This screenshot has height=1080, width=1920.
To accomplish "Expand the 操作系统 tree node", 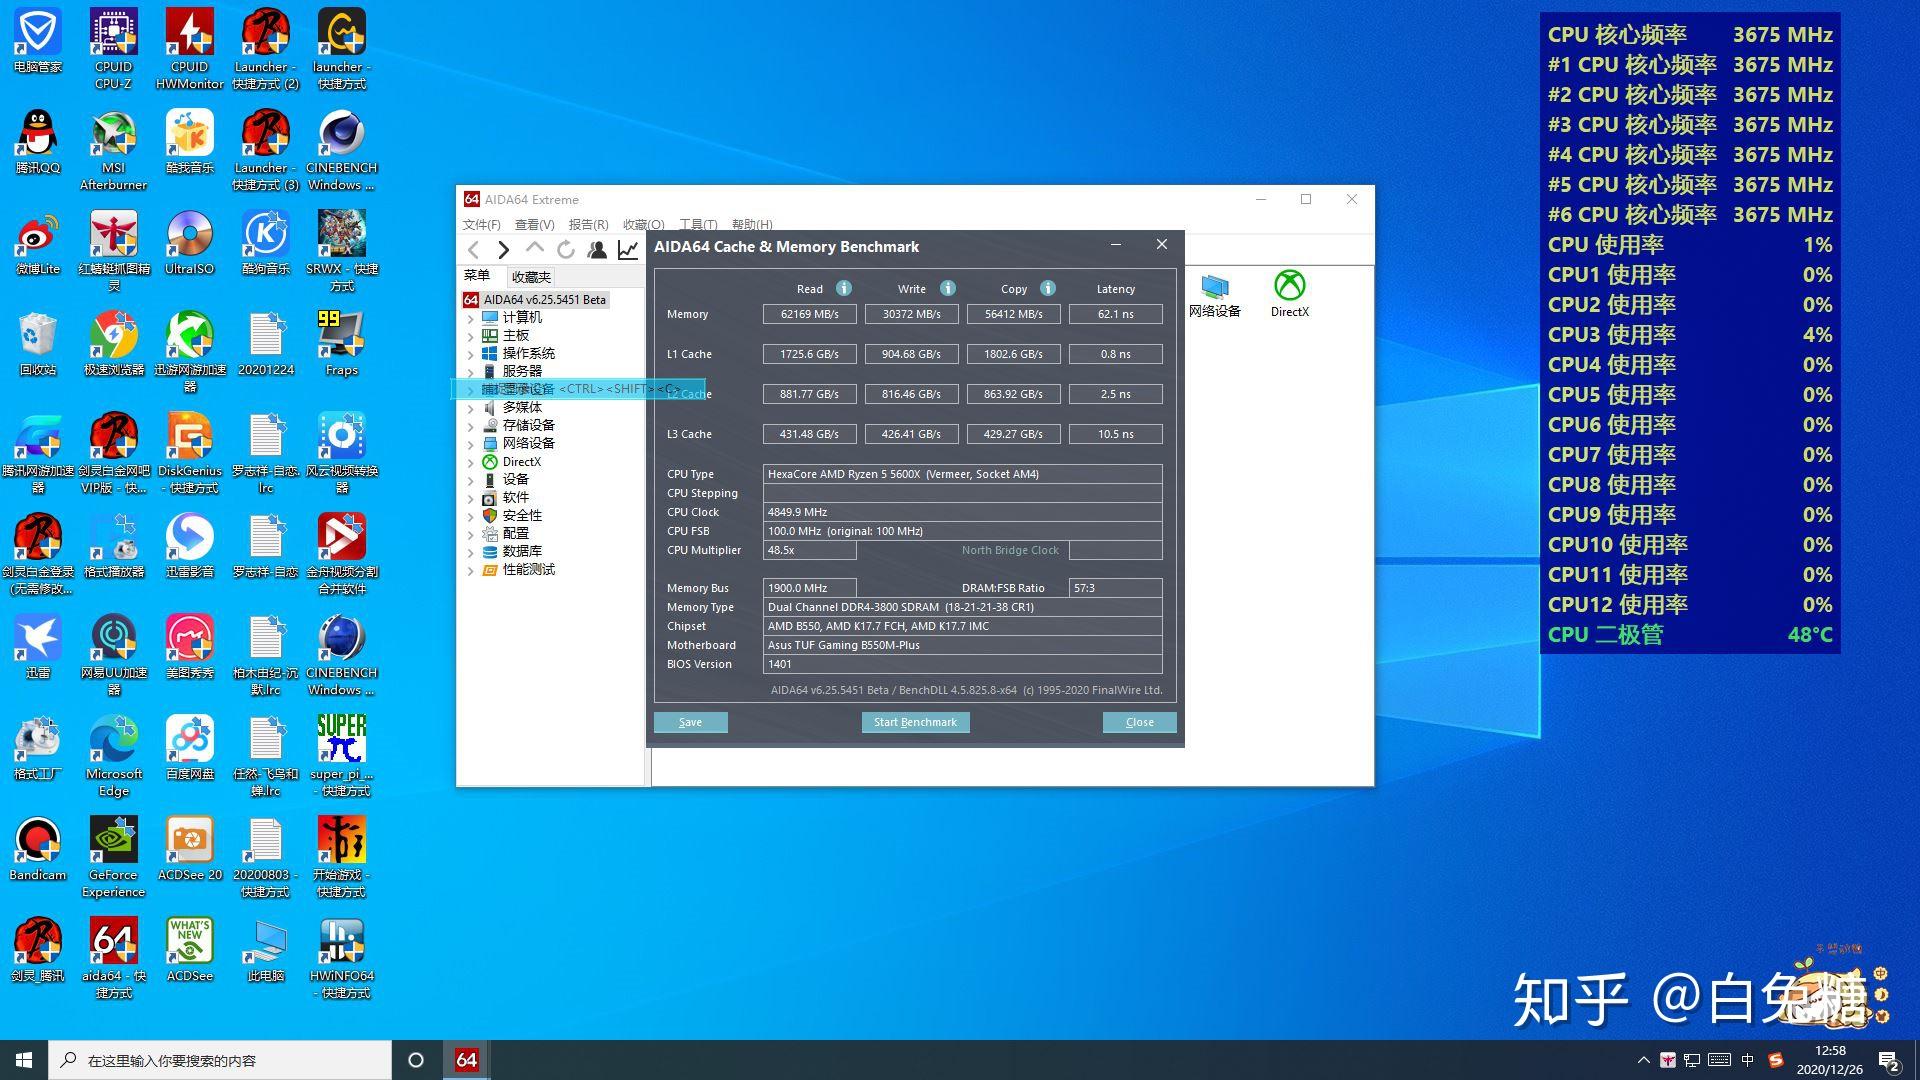I will coord(470,354).
